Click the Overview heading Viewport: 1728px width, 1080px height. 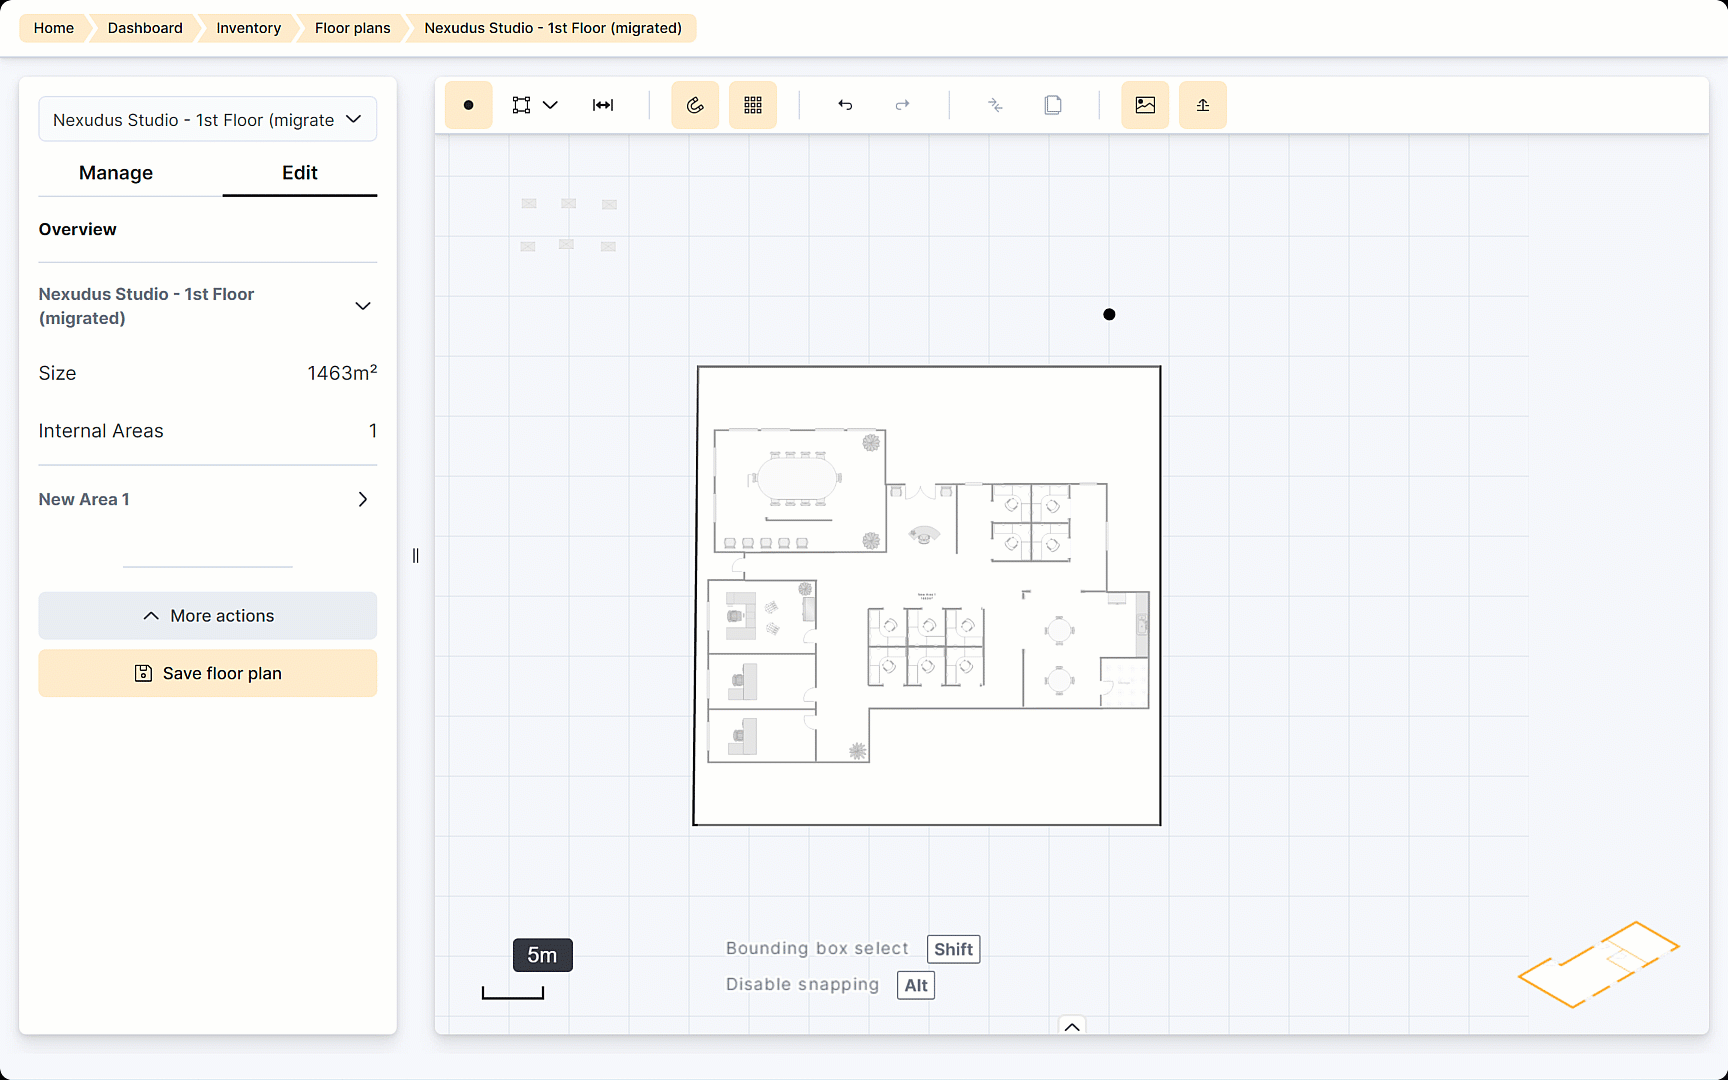pos(78,229)
